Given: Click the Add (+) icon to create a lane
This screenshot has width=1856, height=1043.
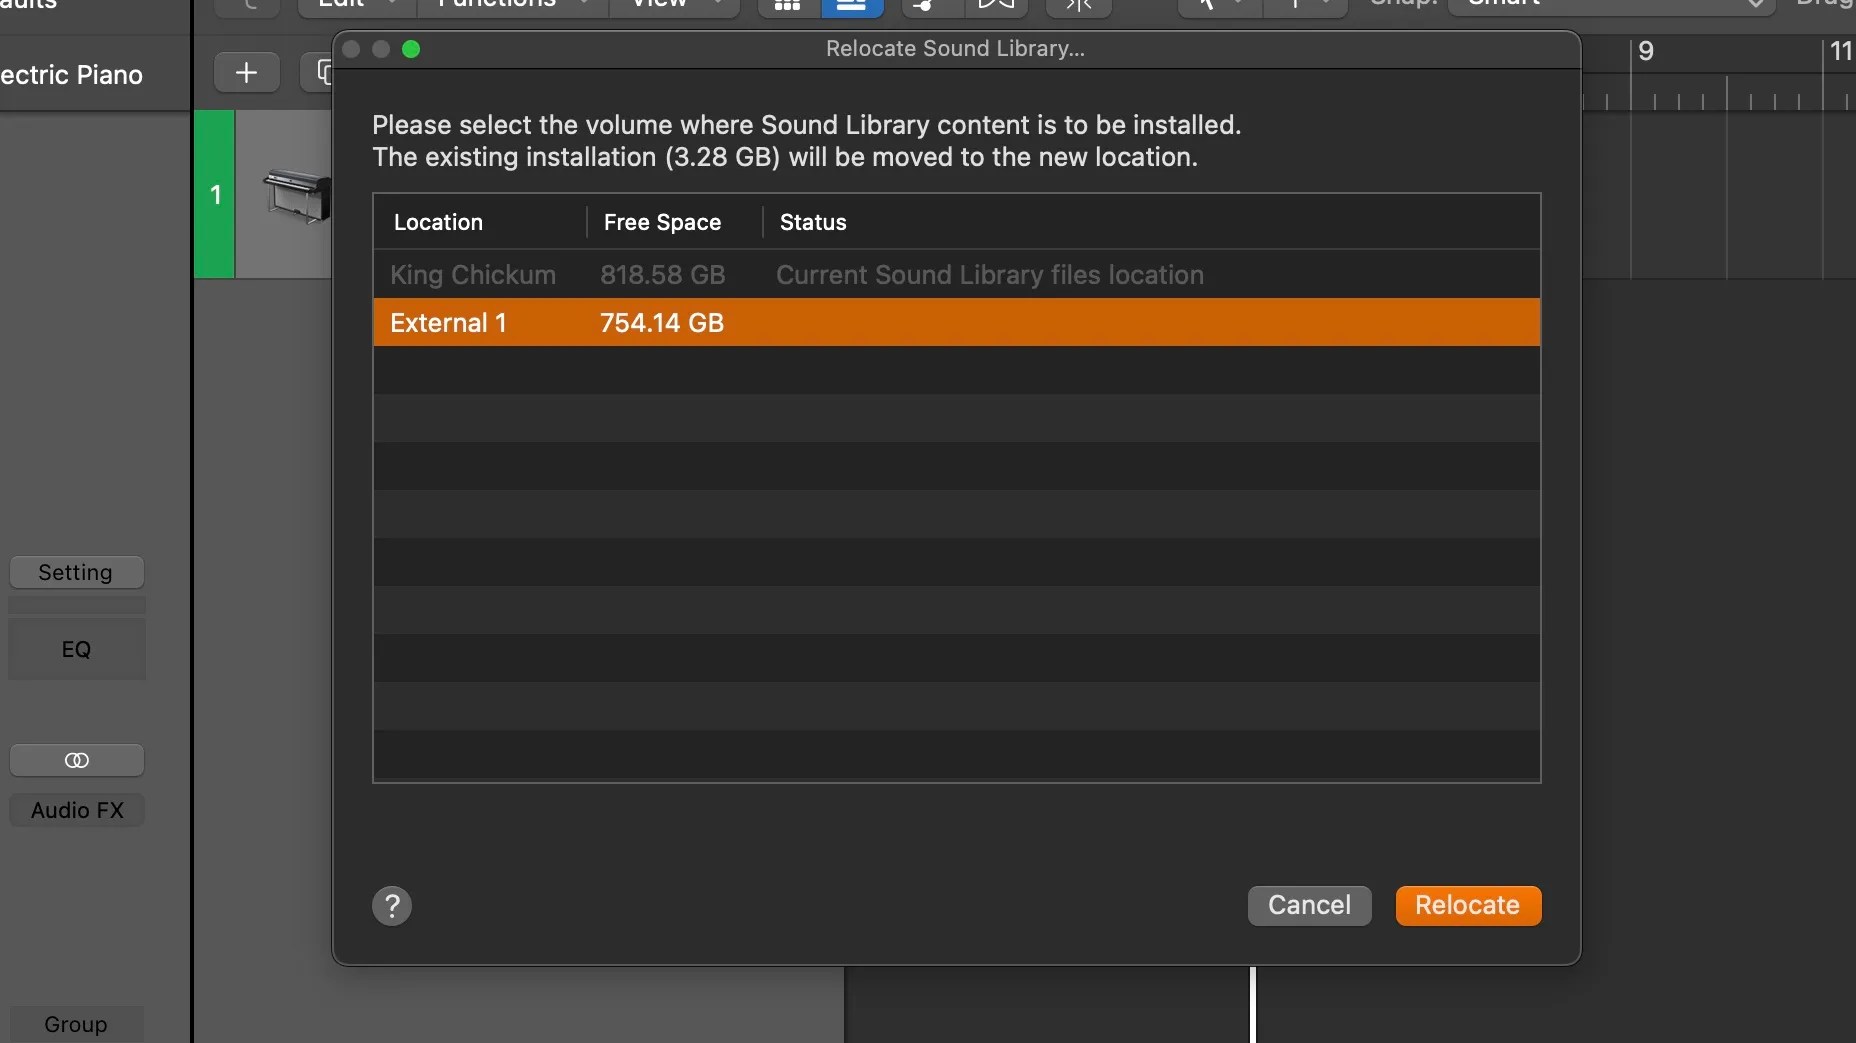Looking at the screenshot, I should coord(245,72).
